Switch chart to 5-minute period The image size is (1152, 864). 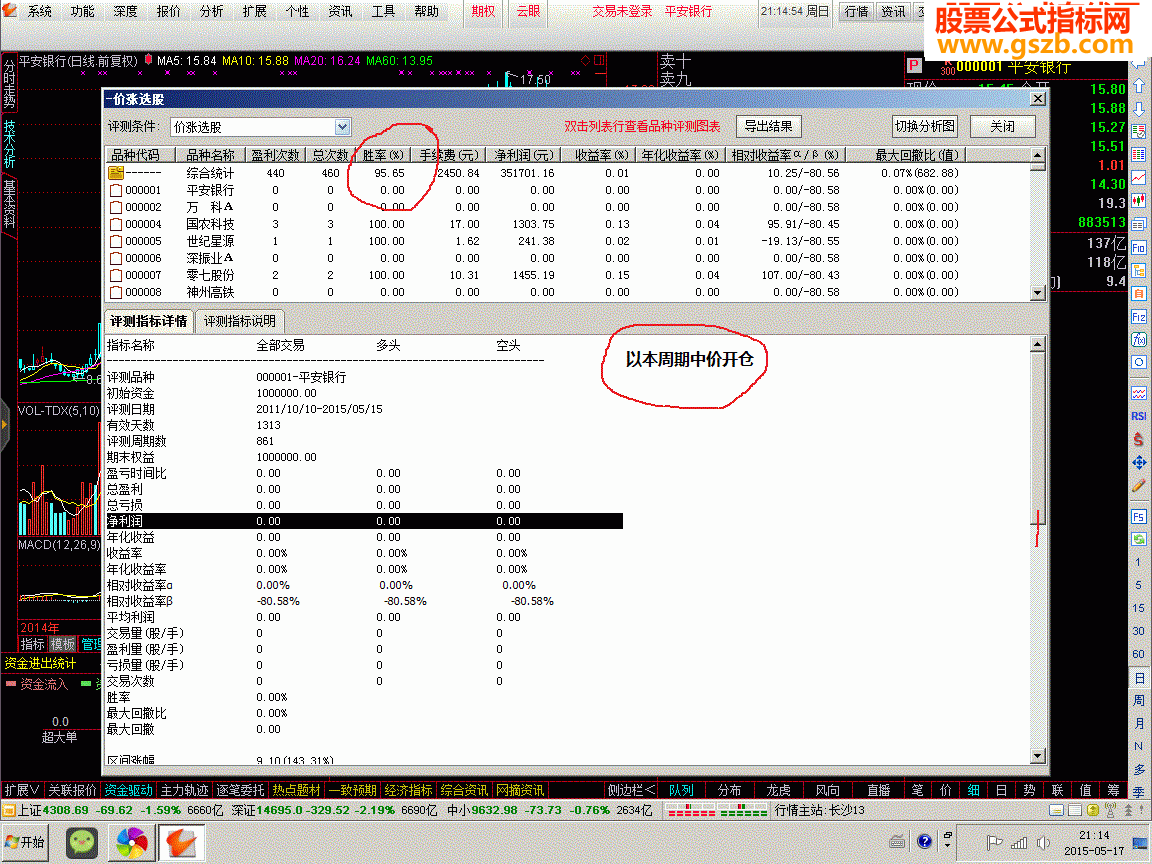point(1138,586)
